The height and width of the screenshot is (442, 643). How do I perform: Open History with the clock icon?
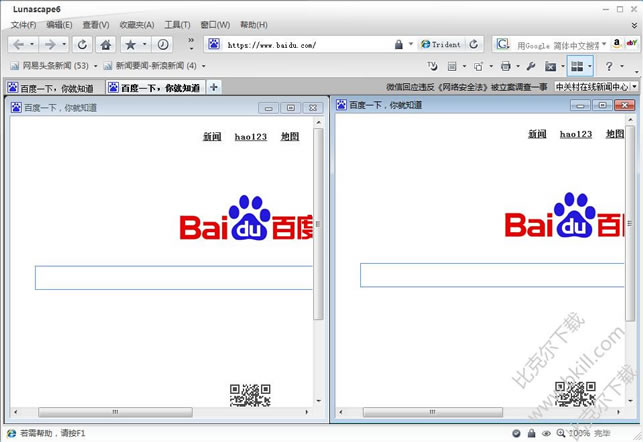(163, 44)
